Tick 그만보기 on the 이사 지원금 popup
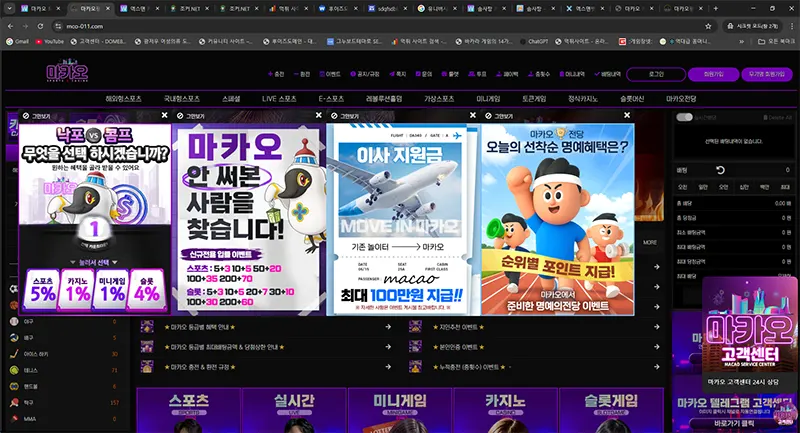The image size is (800, 433). coord(344,116)
